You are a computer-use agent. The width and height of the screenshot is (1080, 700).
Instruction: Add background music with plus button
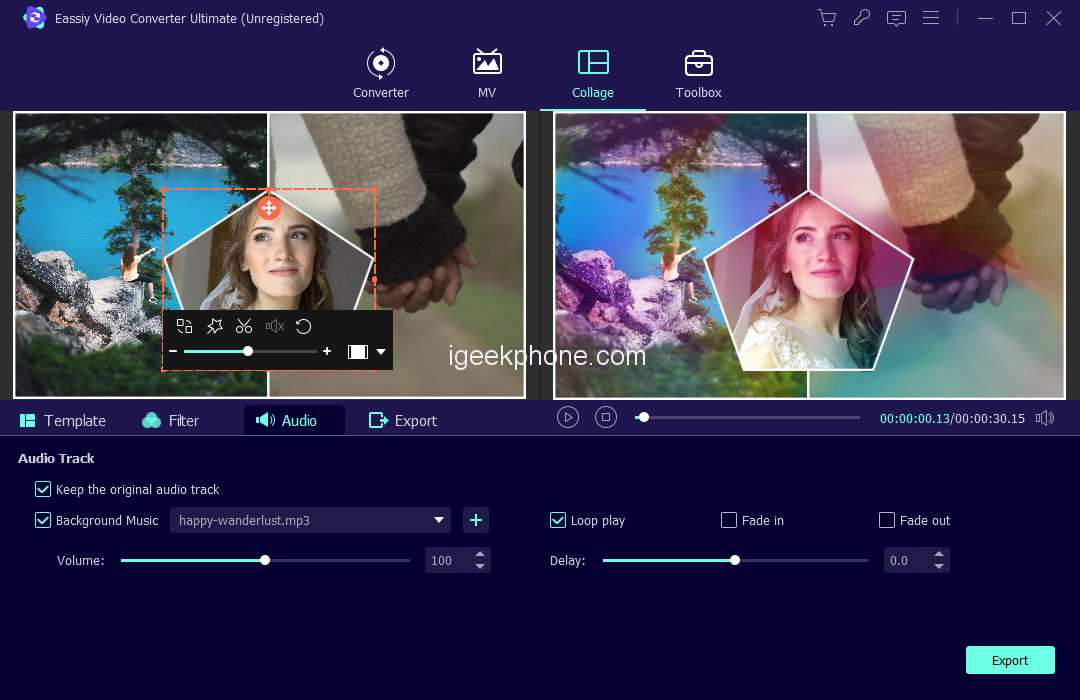pyautogui.click(x=476, y=520)
